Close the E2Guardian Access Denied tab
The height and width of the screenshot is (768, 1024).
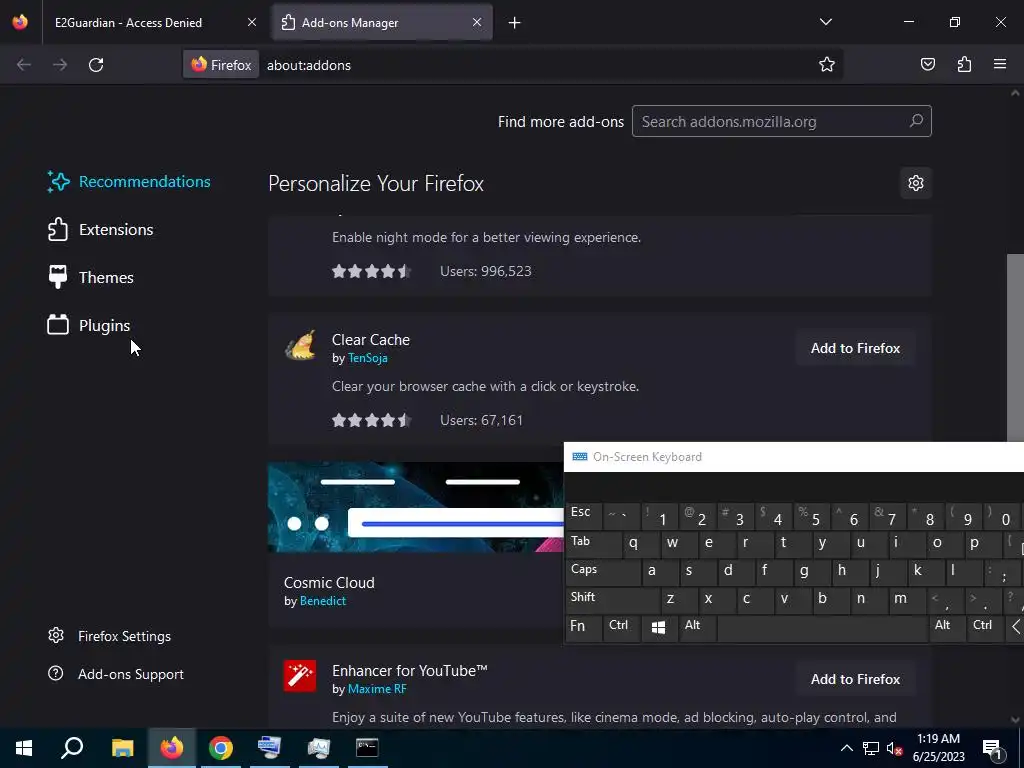tap(251, 22)
